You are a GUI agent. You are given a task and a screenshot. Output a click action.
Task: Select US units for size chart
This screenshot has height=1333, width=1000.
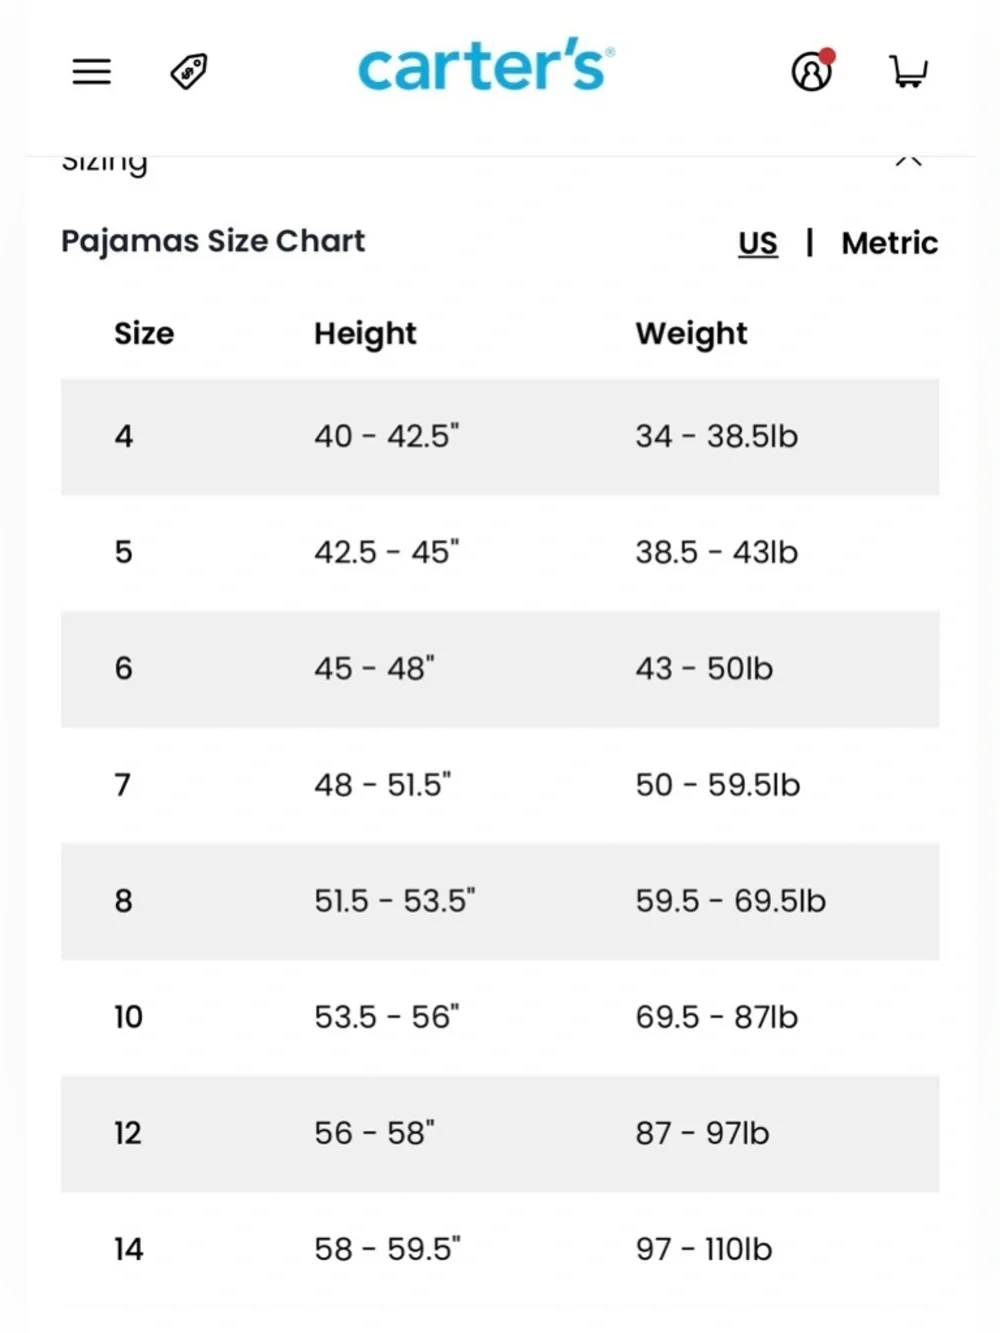click(x=758, y=243)
